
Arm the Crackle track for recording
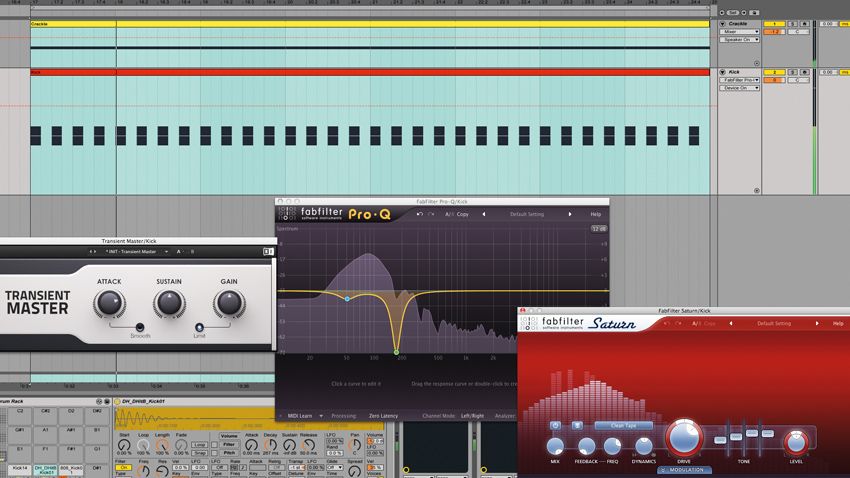point(804,24)
